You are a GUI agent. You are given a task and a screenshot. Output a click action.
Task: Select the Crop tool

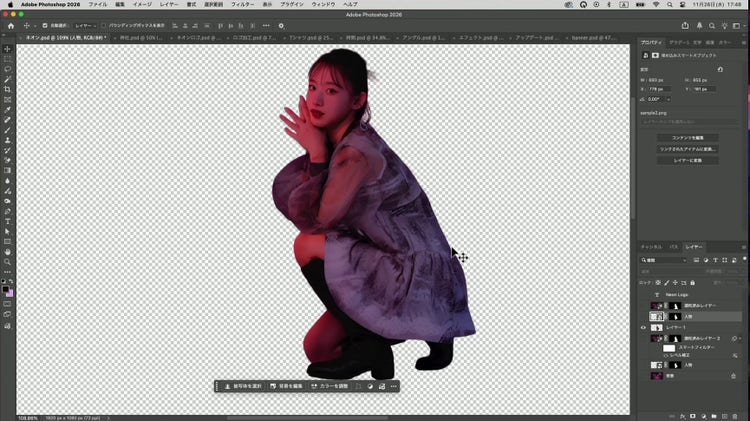pyautogui.click(x=8, y=89)
